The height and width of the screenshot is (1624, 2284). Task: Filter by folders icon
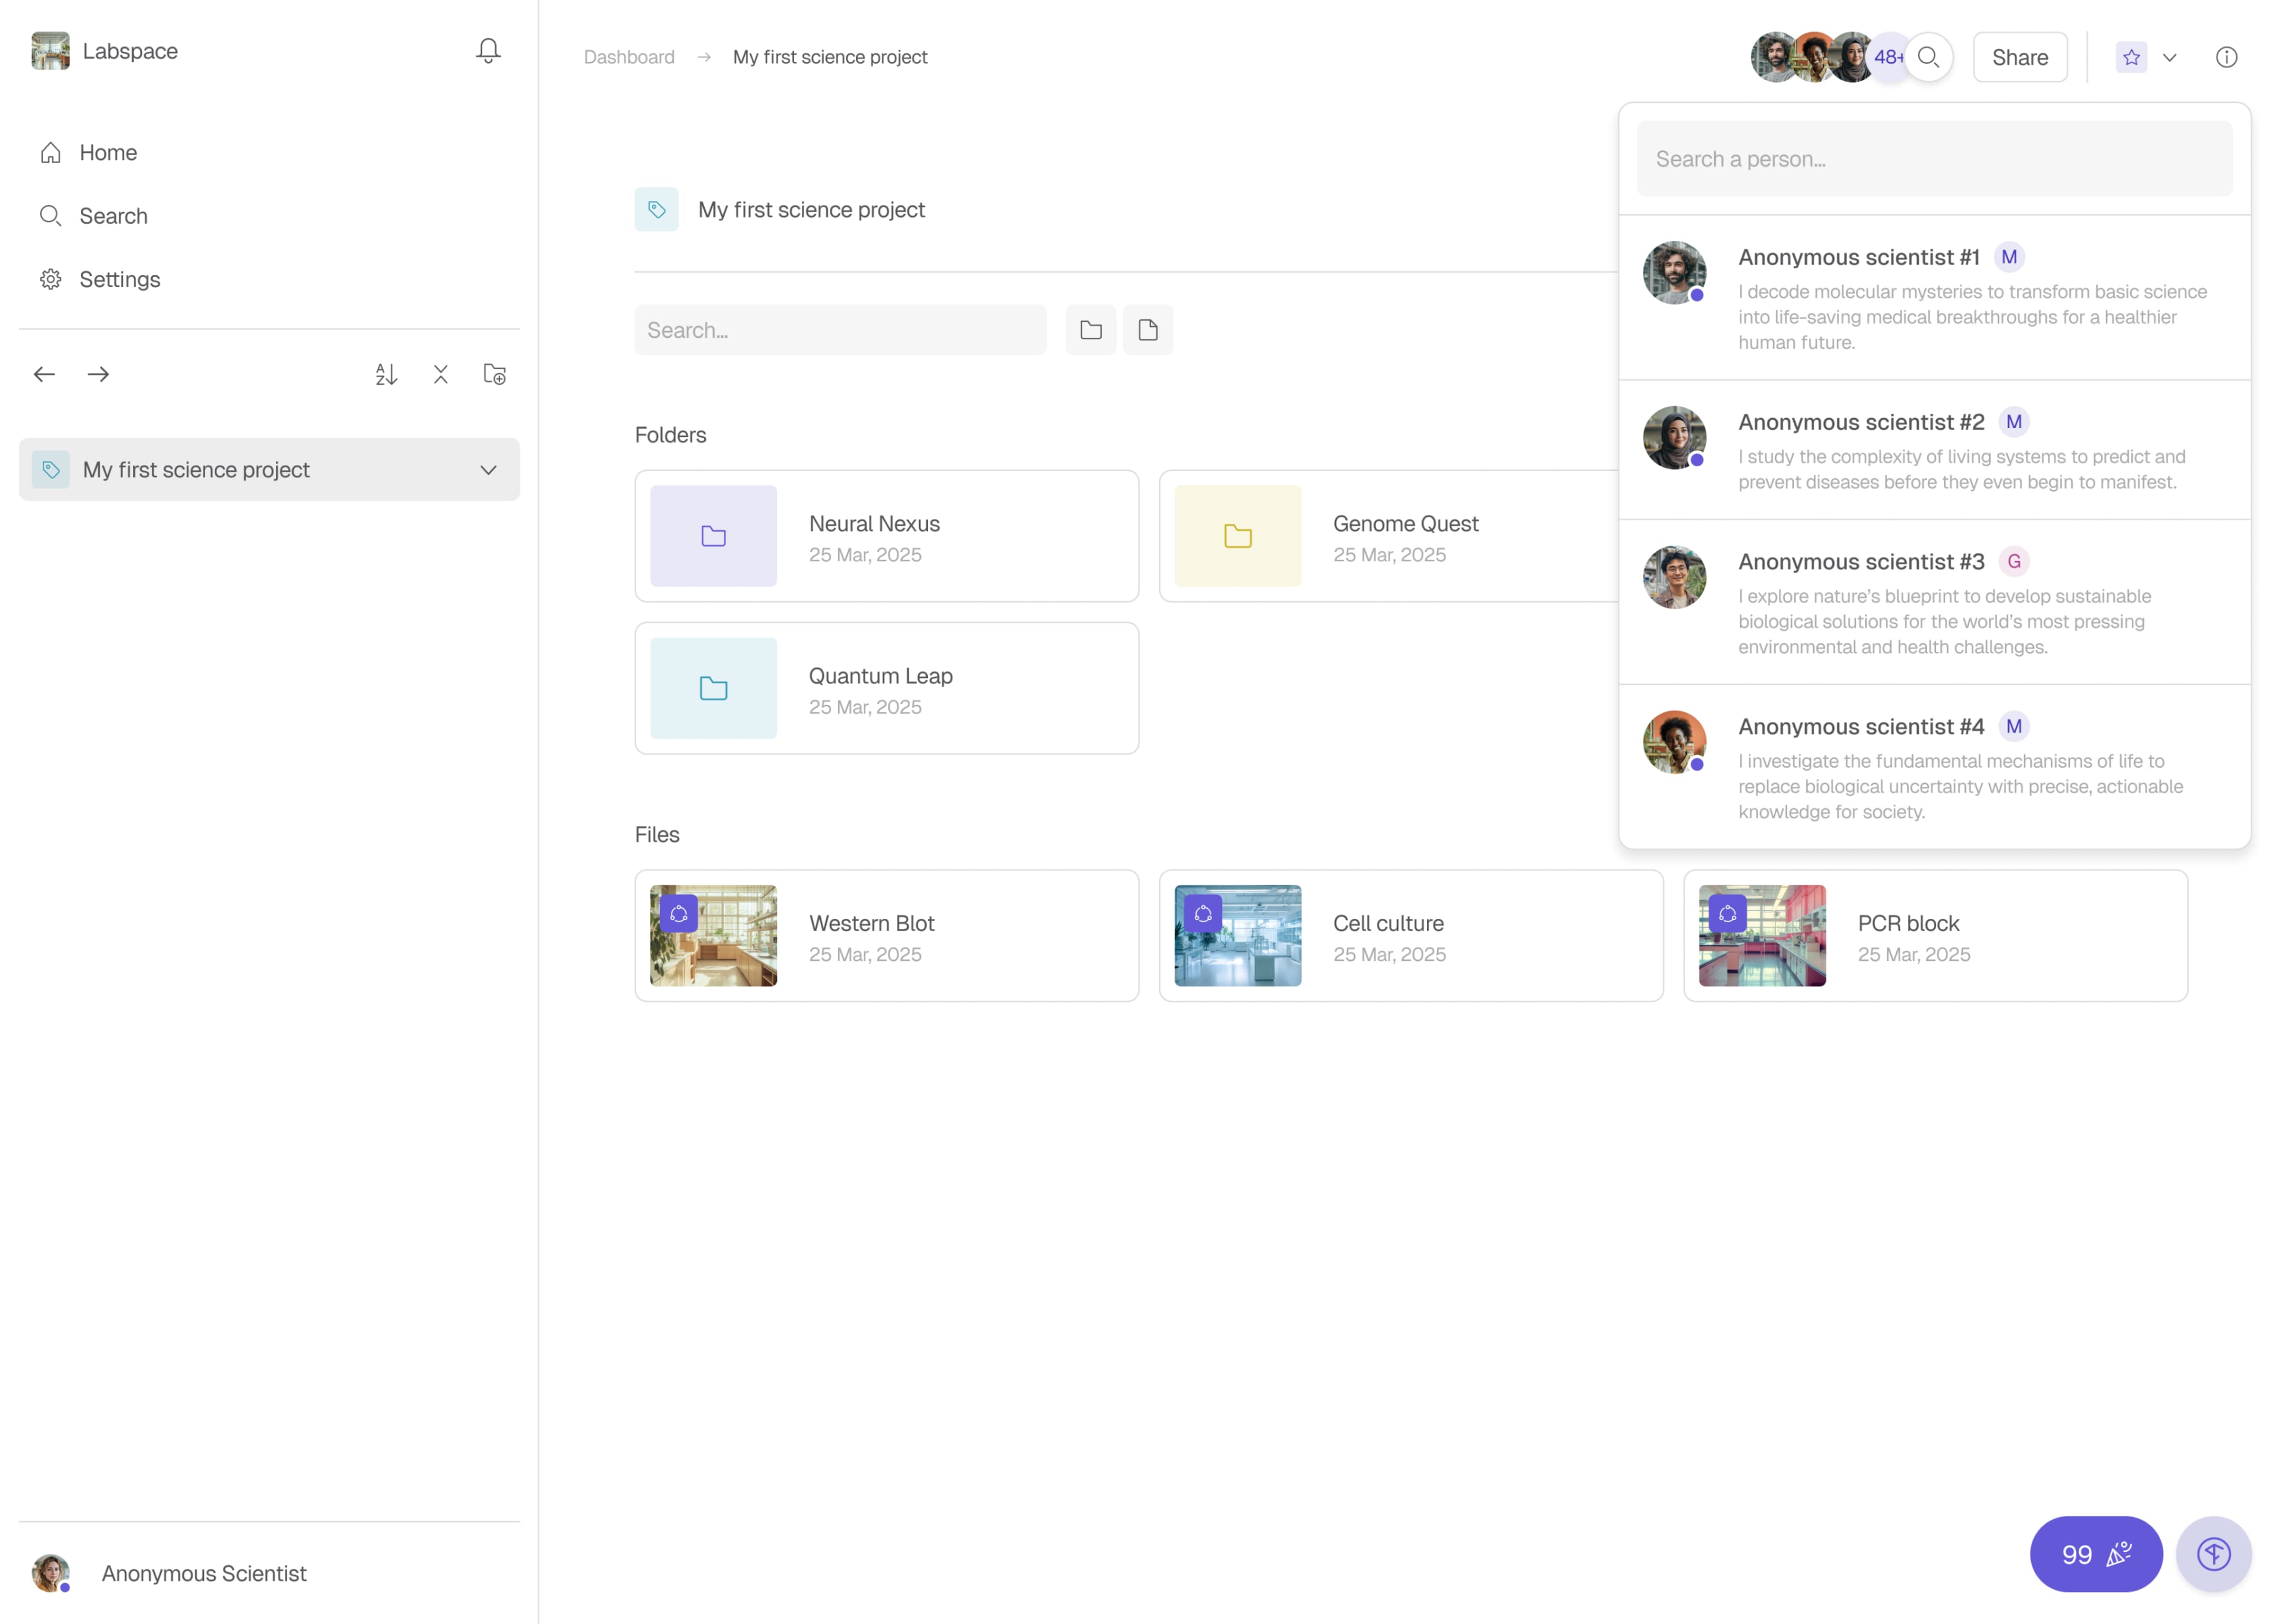(x=1091, y=330)
